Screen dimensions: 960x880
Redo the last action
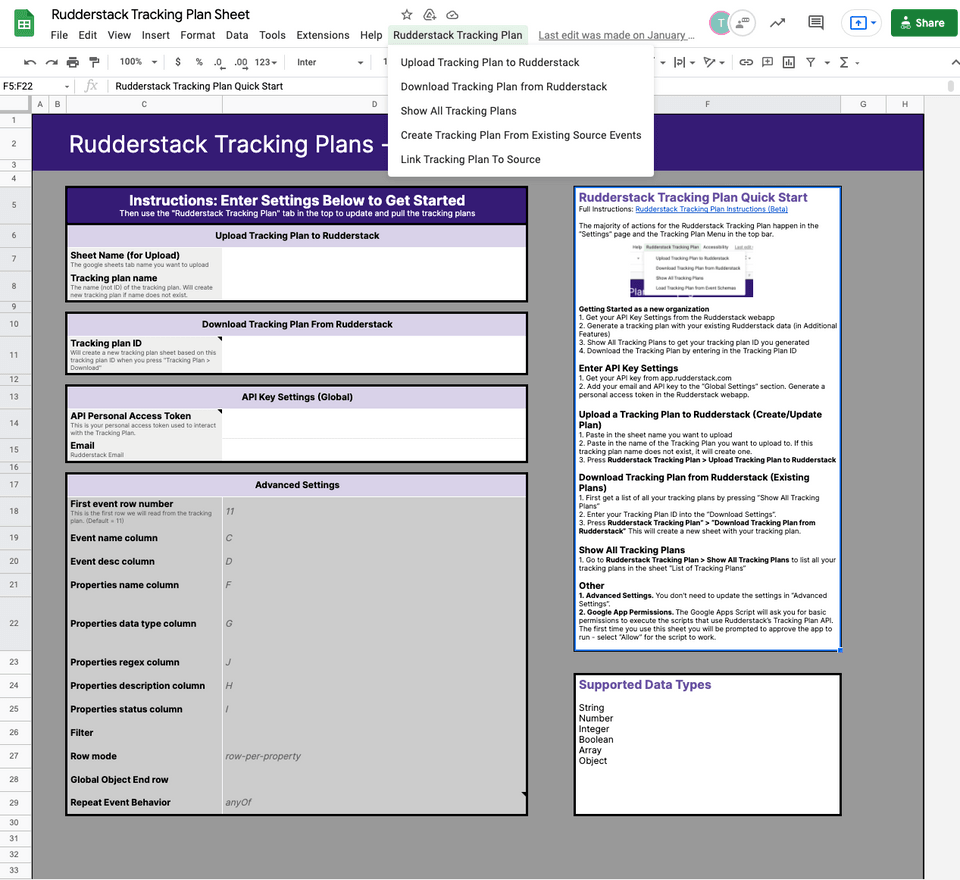tap(51, 62)
